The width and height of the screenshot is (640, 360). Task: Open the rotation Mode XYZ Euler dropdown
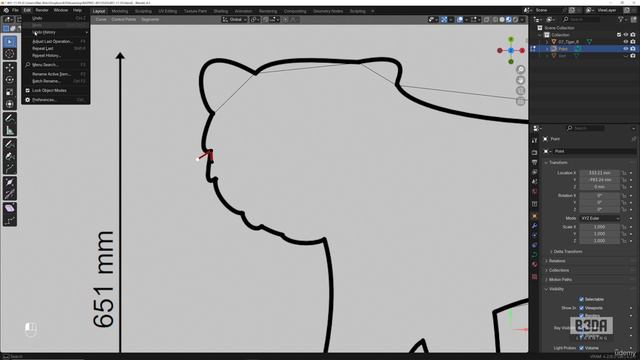click(x=599, y=218)
